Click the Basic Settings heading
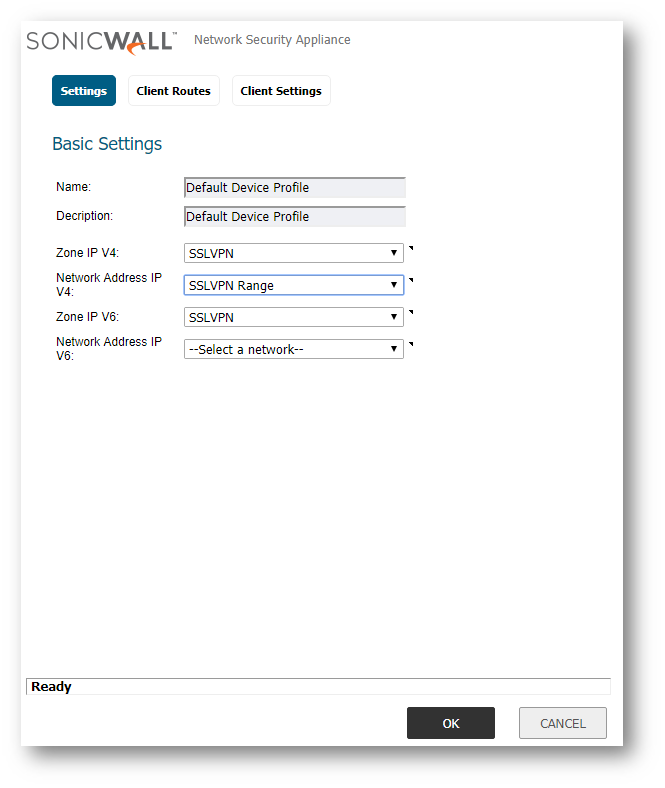 coord(107,144)
